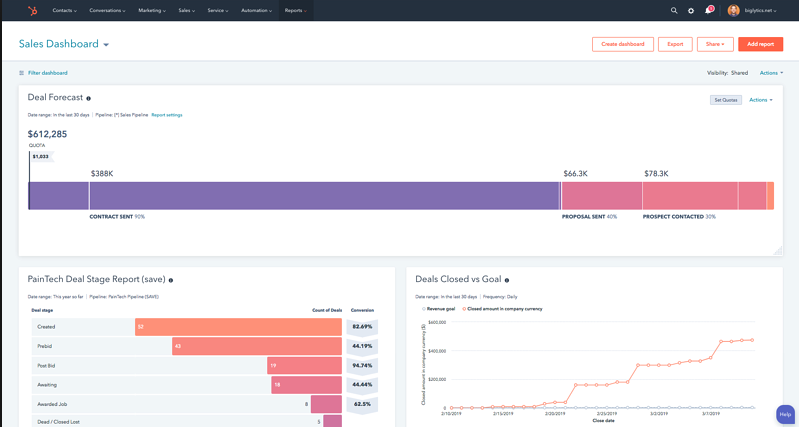
Task: Click the user avatar picture
Action: pyautogui.click(x=733, y=10)
